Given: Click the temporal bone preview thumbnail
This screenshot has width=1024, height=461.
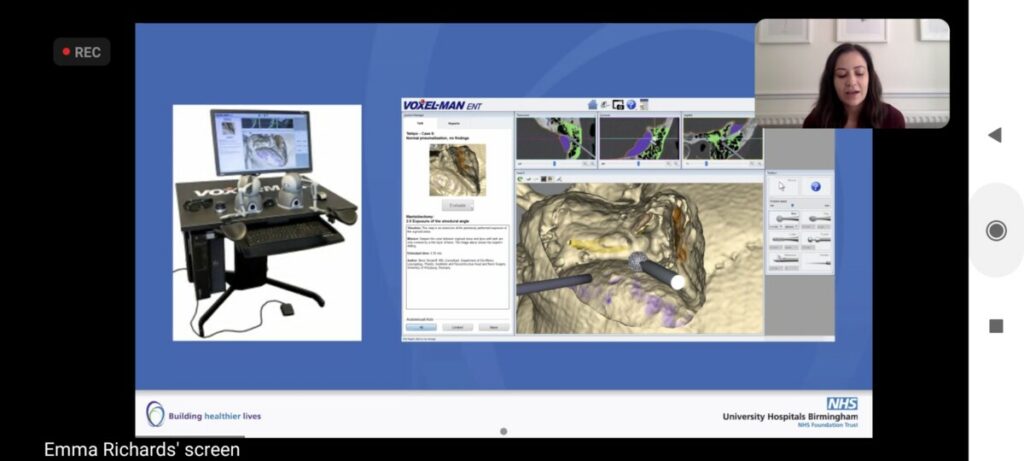Looking at the screenshot, I should [457, 169].
